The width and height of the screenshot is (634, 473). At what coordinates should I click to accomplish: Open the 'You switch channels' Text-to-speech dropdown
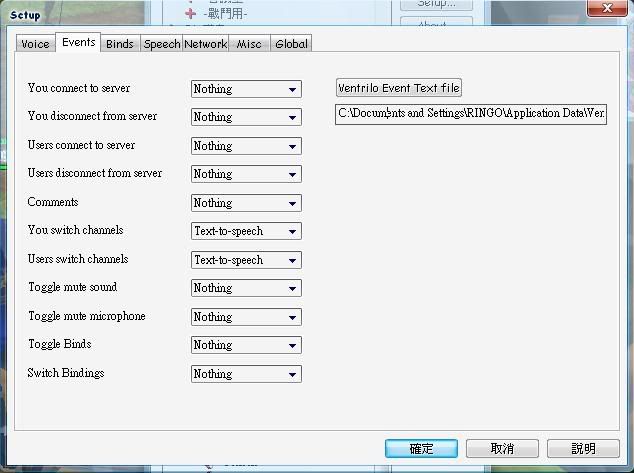point(246,231)
